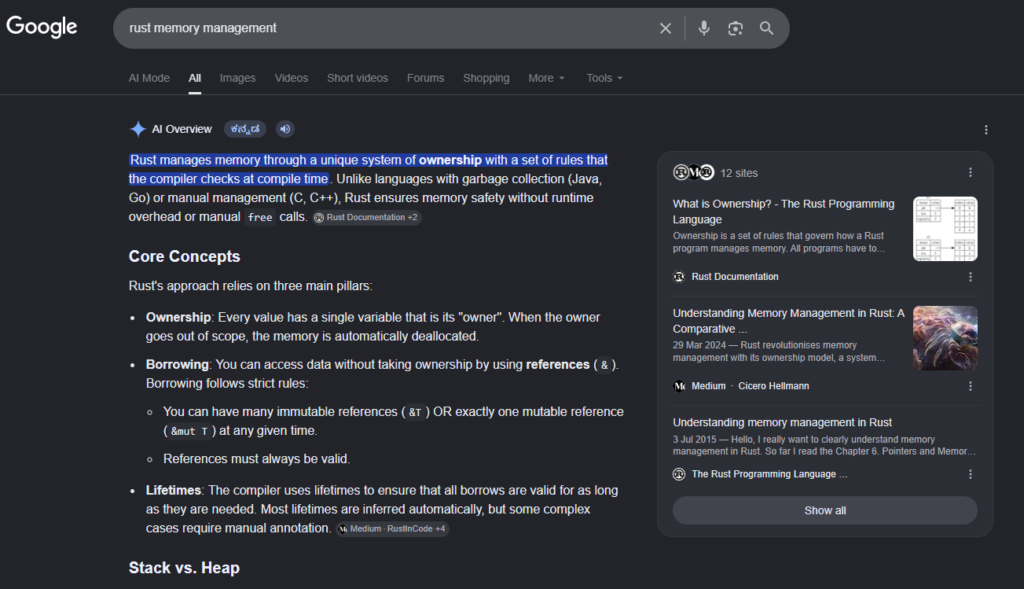Open Rust Documentation +2 citation chip
Image resolution: width=1024 pixels, height=589 pixels.
pos(366,217)
